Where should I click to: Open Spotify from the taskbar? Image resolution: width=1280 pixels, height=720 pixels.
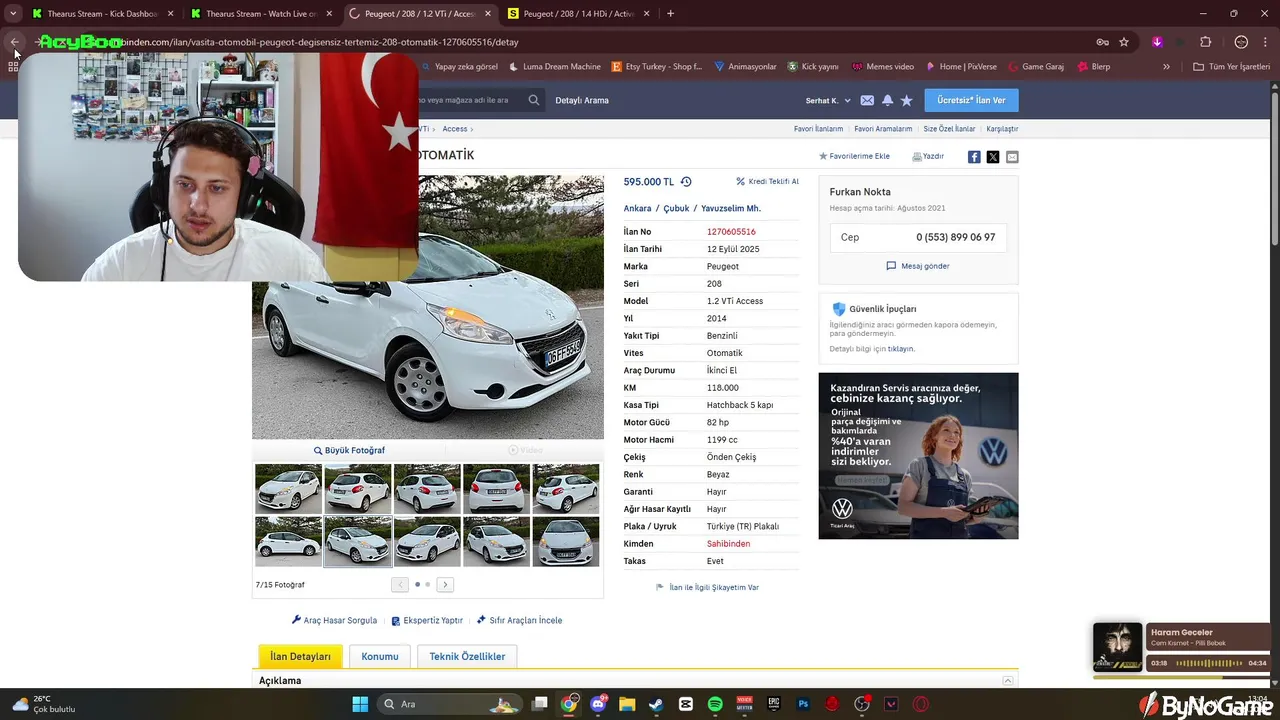coord(715,704)
